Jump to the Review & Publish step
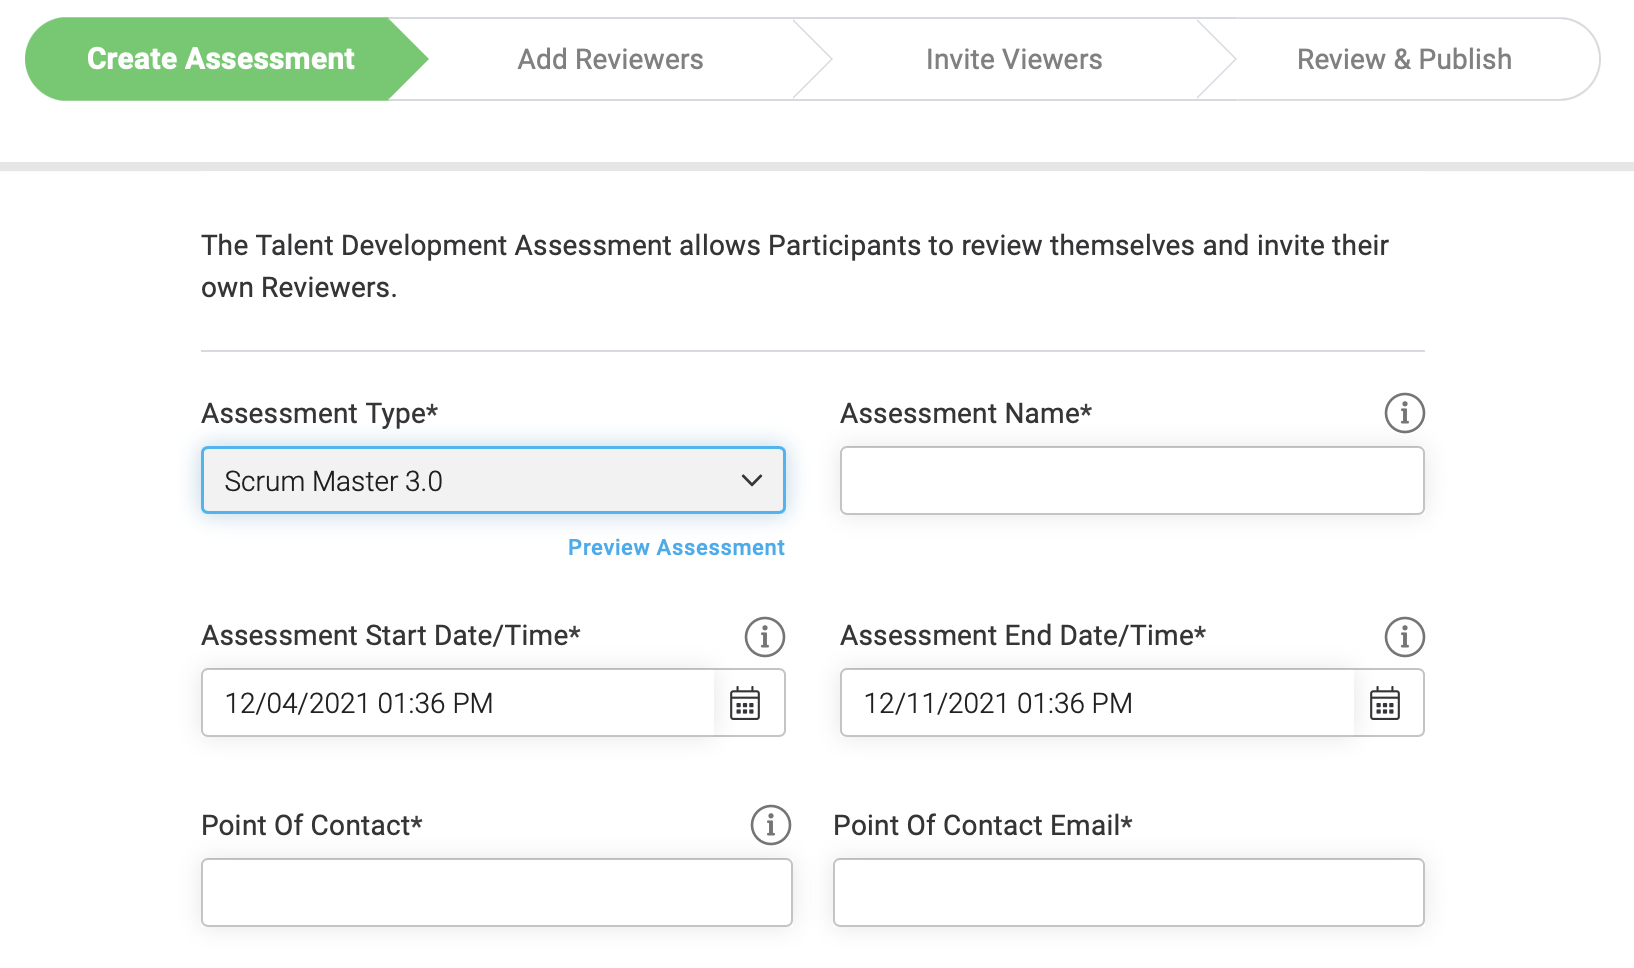 [1404, 59]
